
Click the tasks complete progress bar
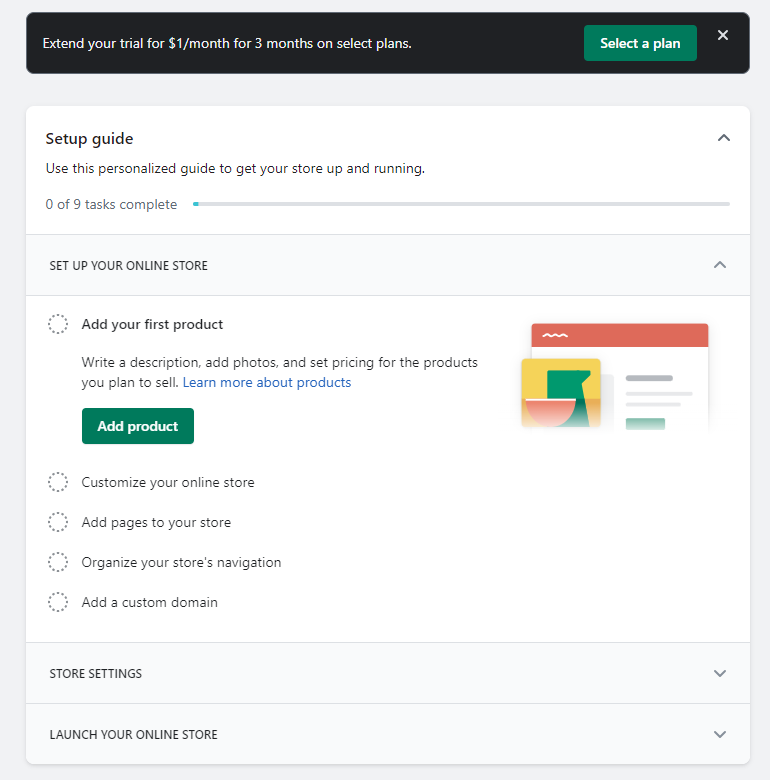pyautogui.click(x=461, y=204)
